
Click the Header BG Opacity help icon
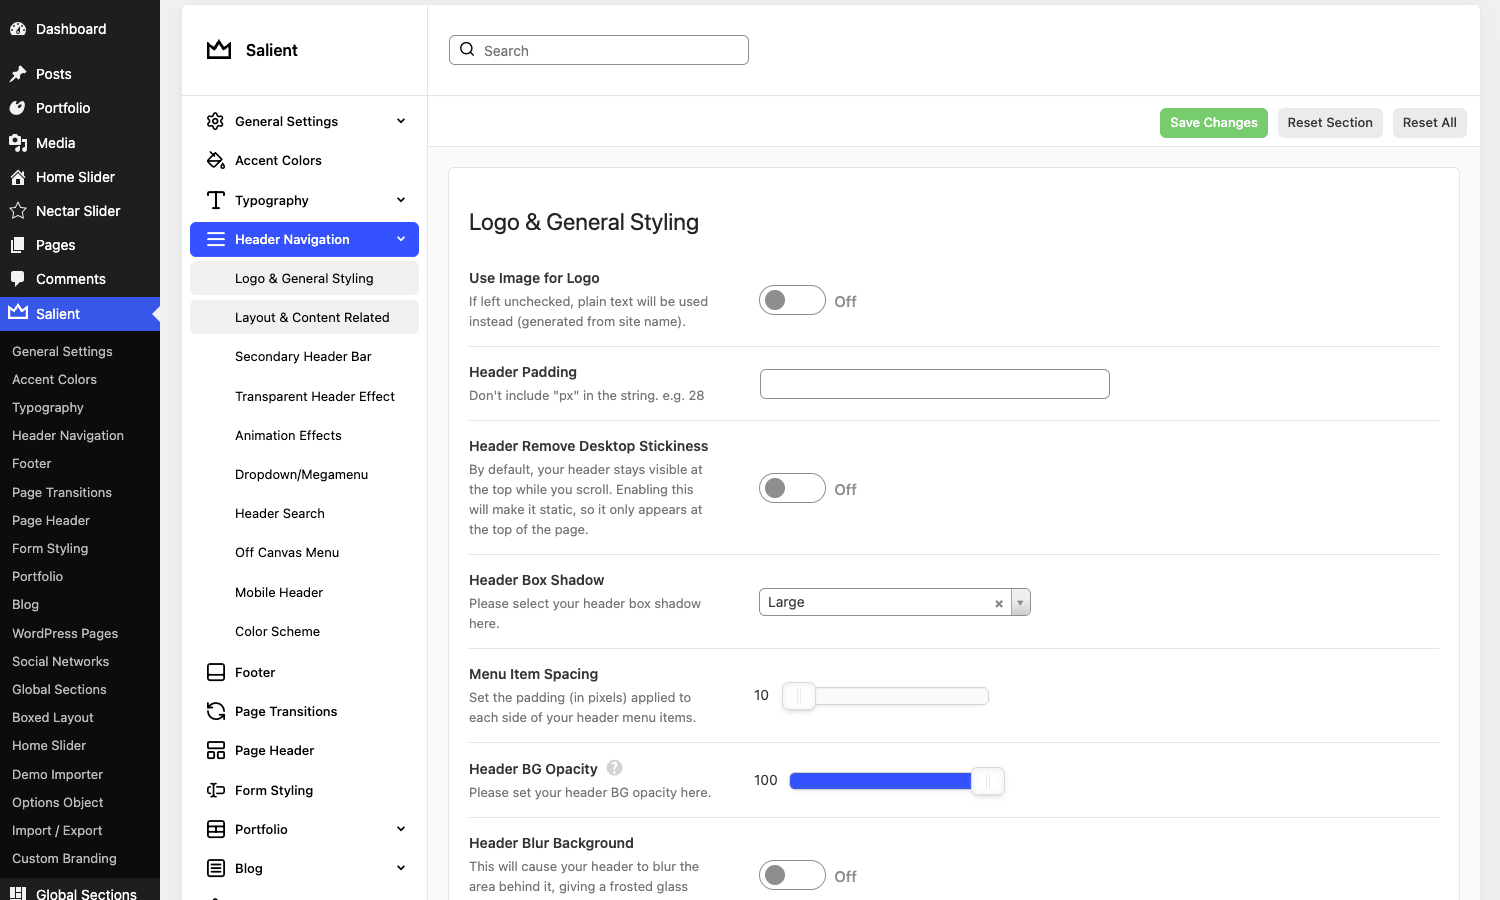click(x=614, y=768)
